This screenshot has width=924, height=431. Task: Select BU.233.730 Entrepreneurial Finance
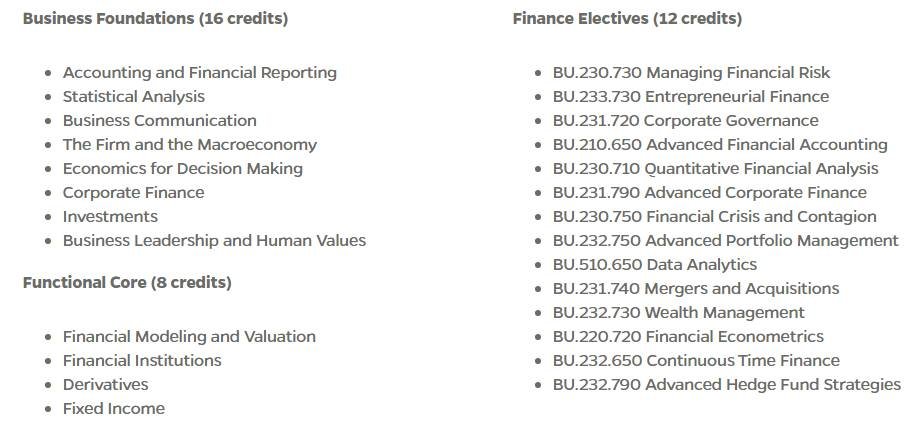pyautogui.click(x=691, y=97)
